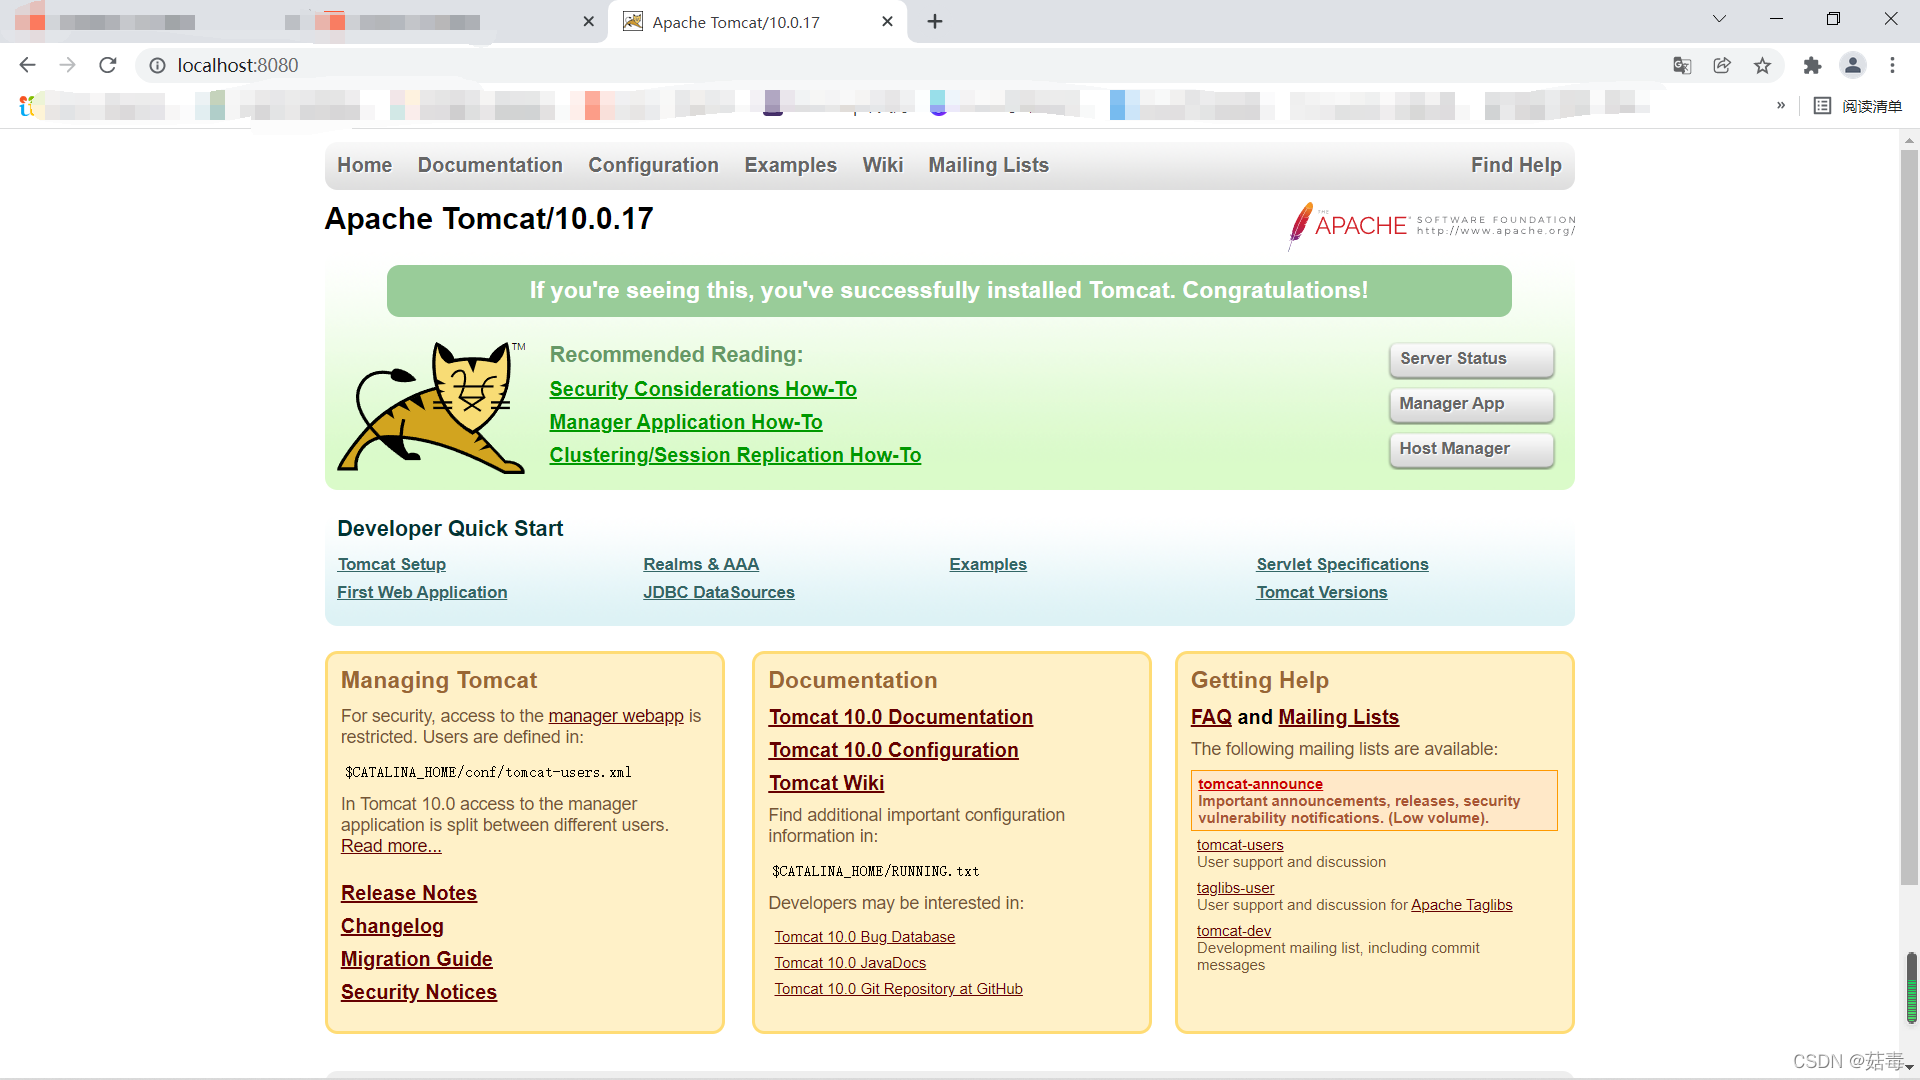Open the extensions puzzle icon
The height and width of the screenshot is (1080, 1920).
[x=1812, y=65]
